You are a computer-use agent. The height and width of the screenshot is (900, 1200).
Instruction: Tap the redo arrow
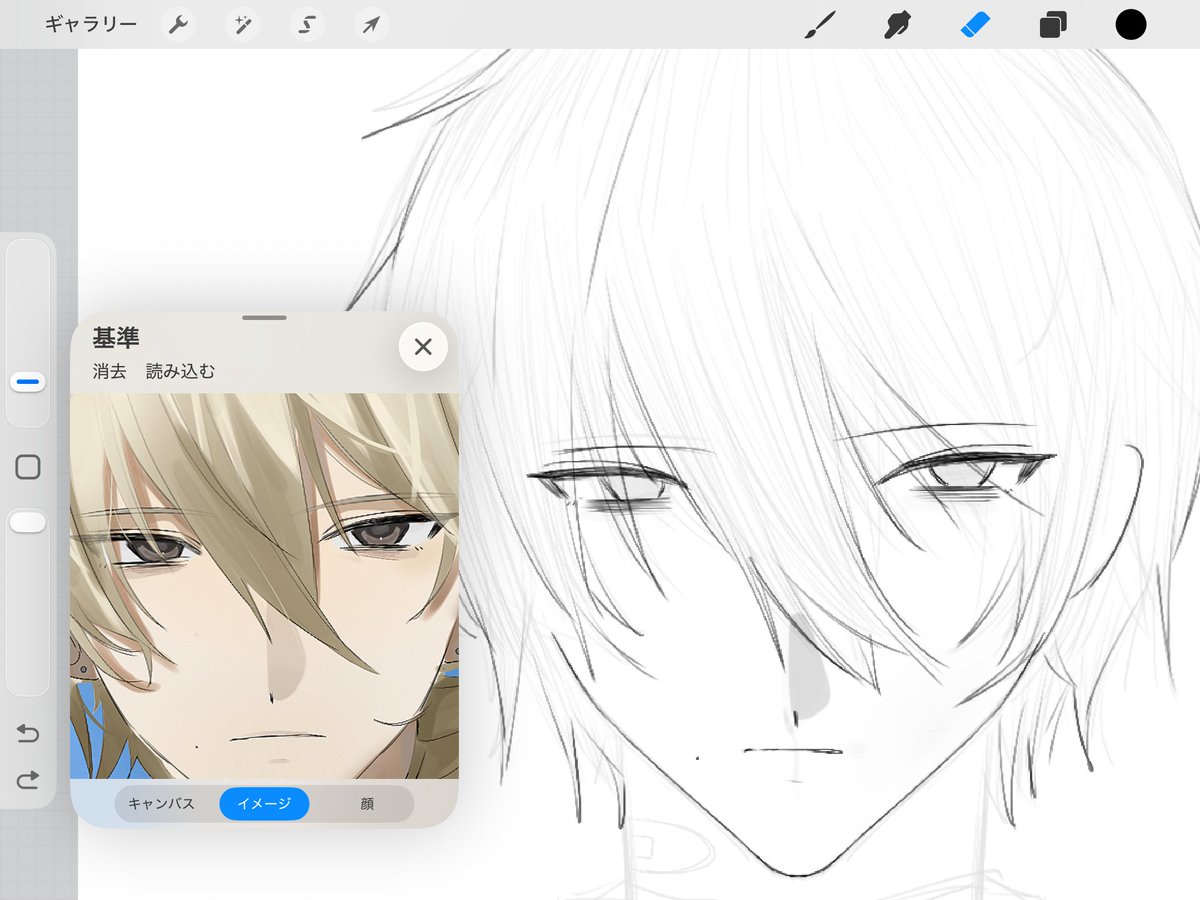[28, 780]
